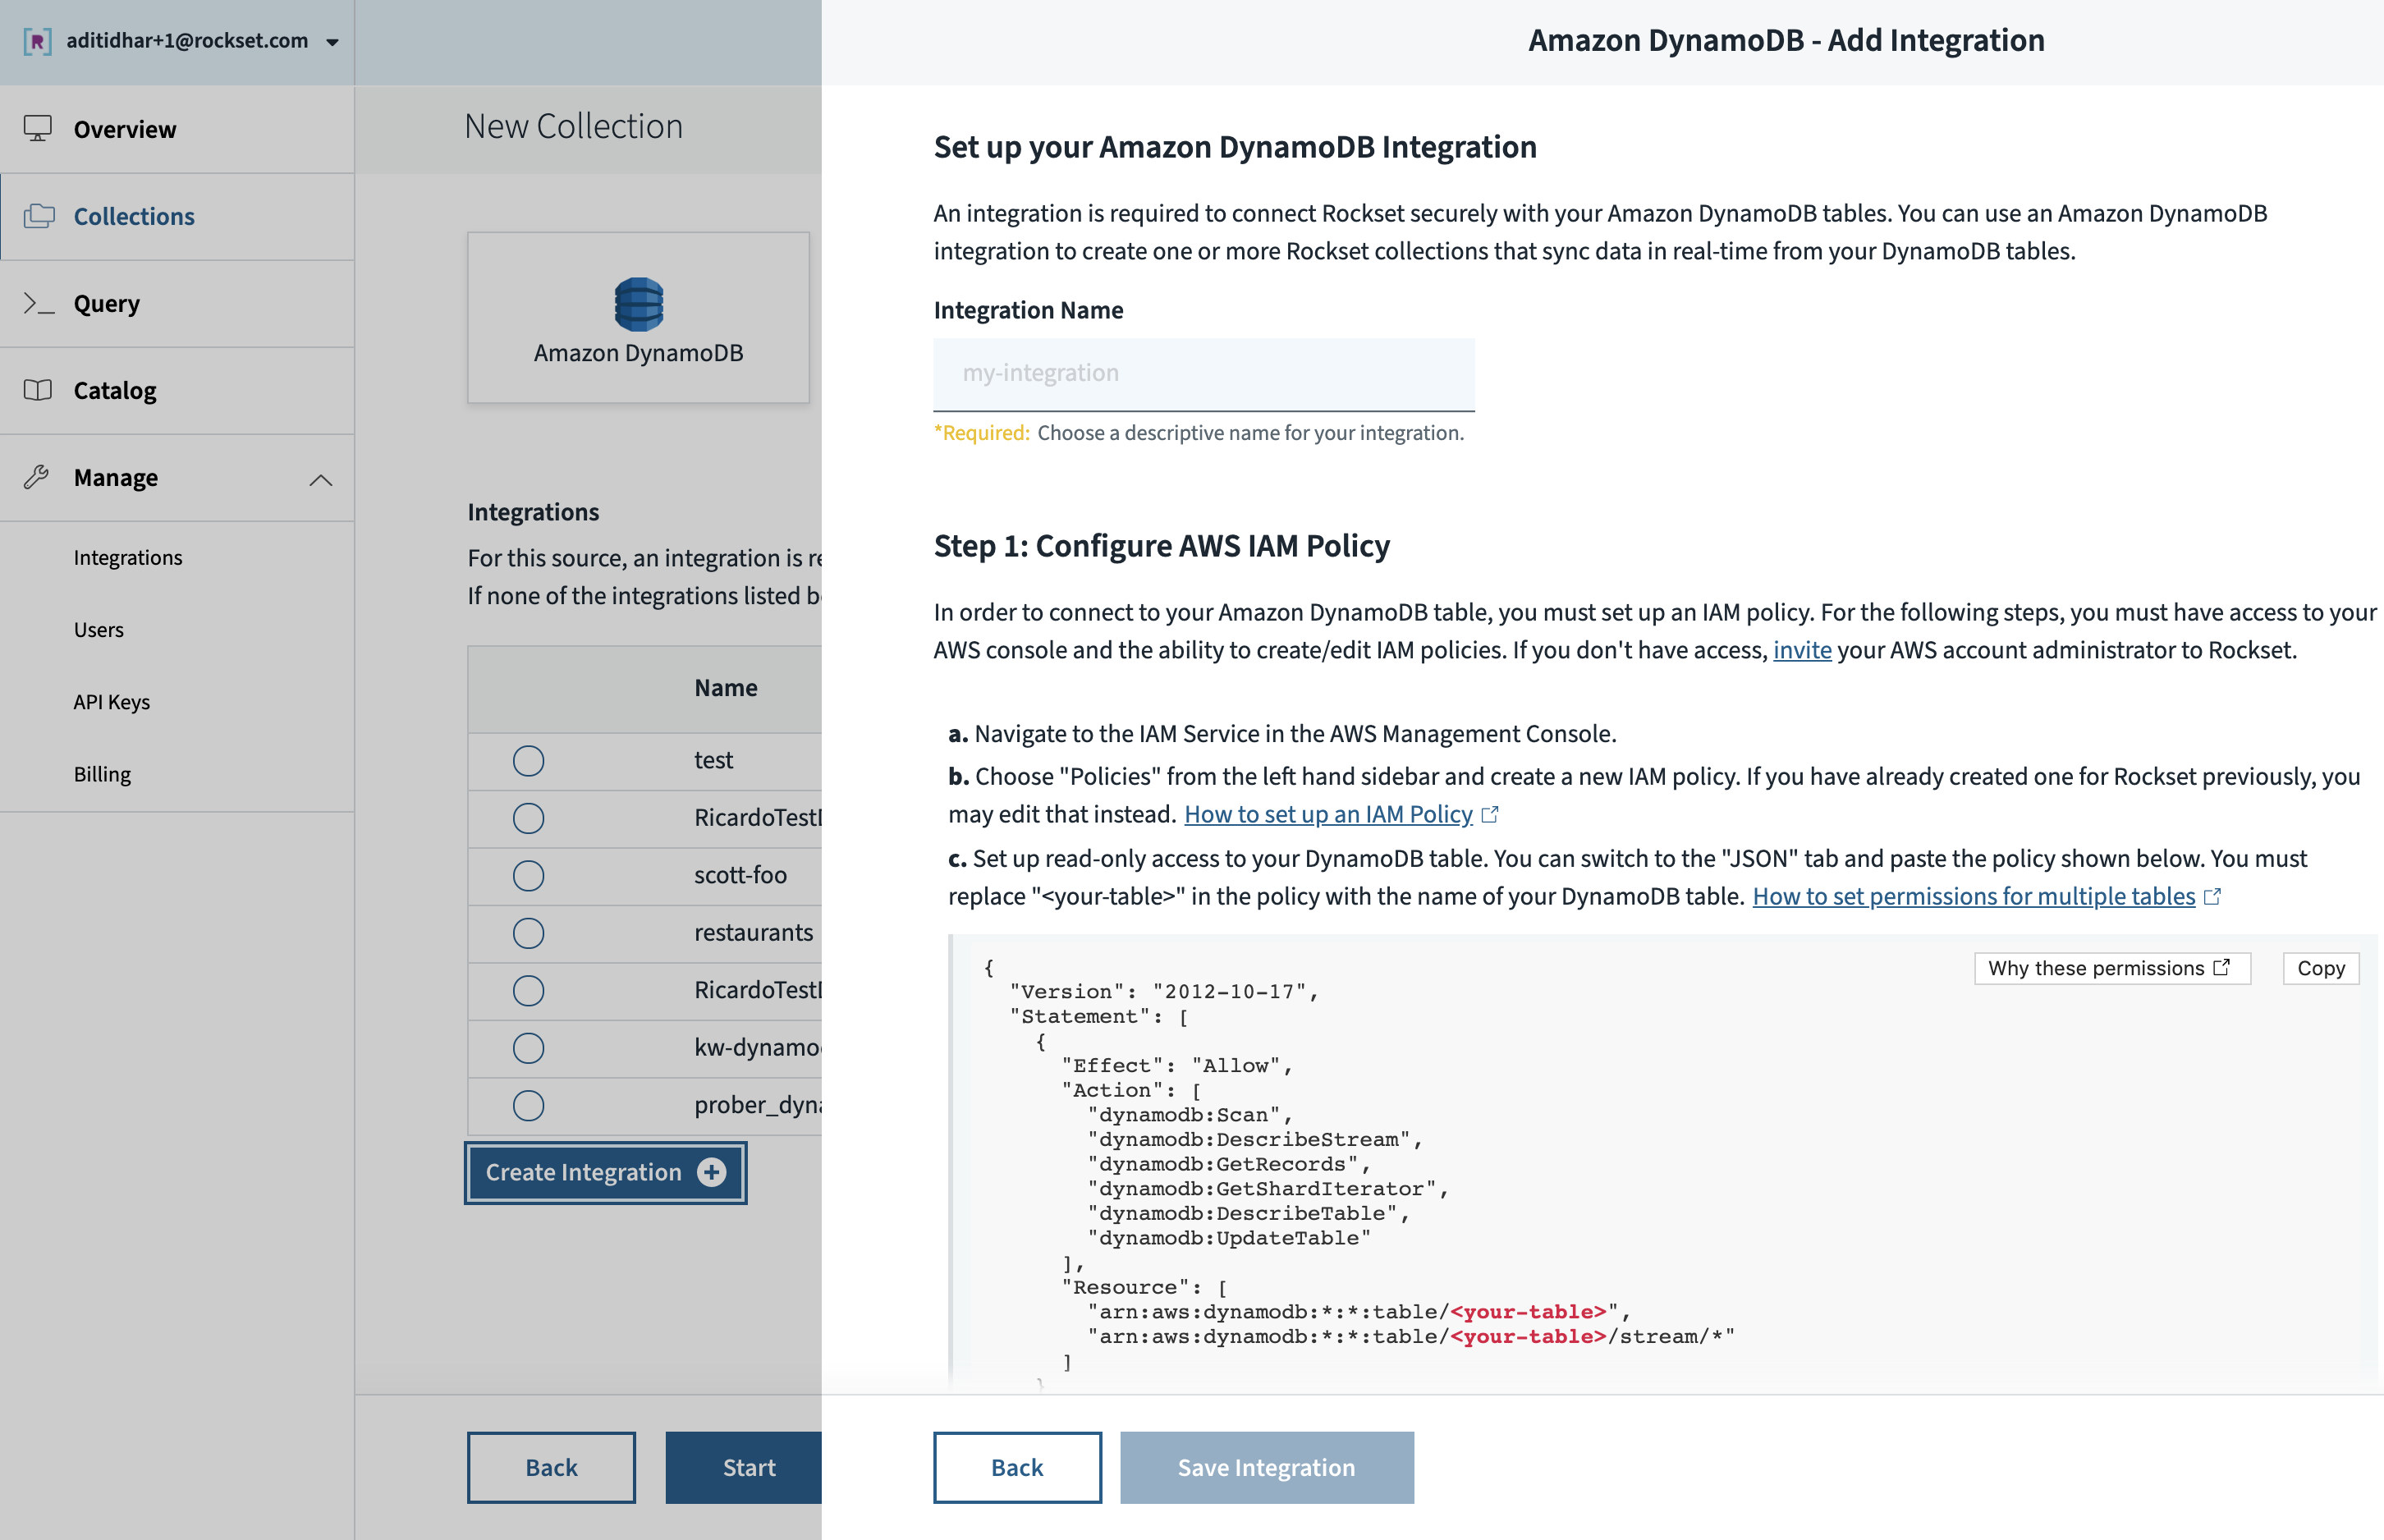The height and width of the screenshot is (1540, 2384).
Task: Open Why these permissions link
Action: coord(2110,968)
